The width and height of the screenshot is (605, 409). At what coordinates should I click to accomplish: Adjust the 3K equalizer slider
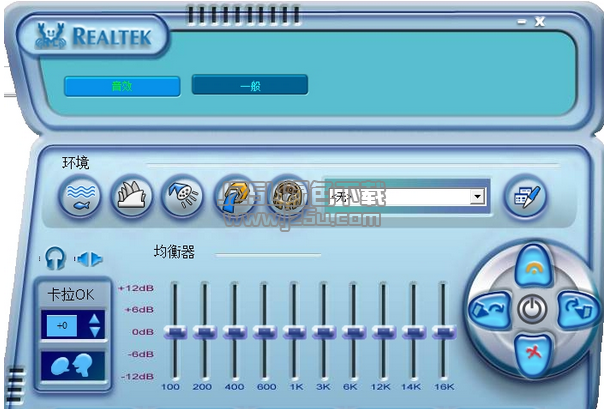(324, 332)
